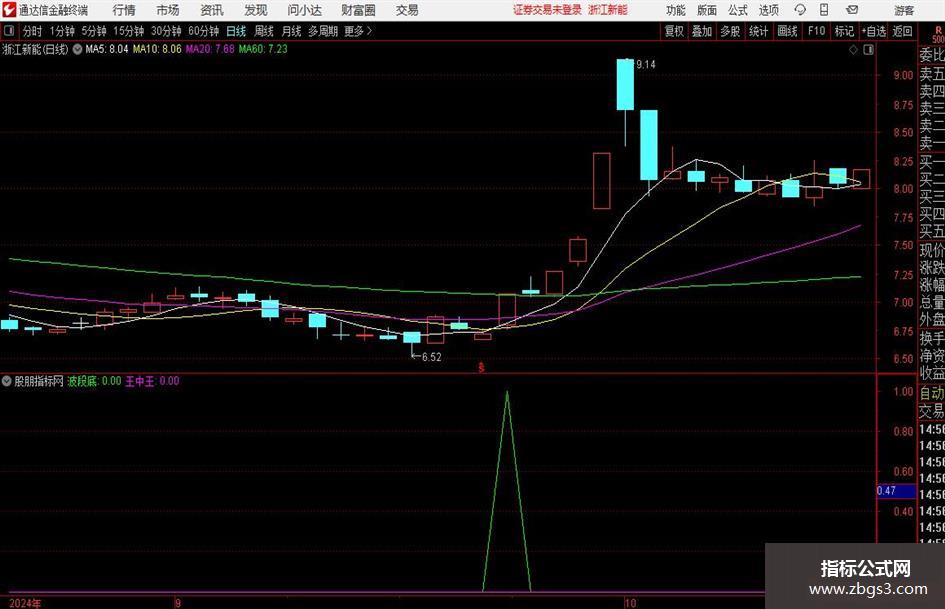Open the 画线 drawing tools
This screenshot has height=609, width=945.
point(787,31)
